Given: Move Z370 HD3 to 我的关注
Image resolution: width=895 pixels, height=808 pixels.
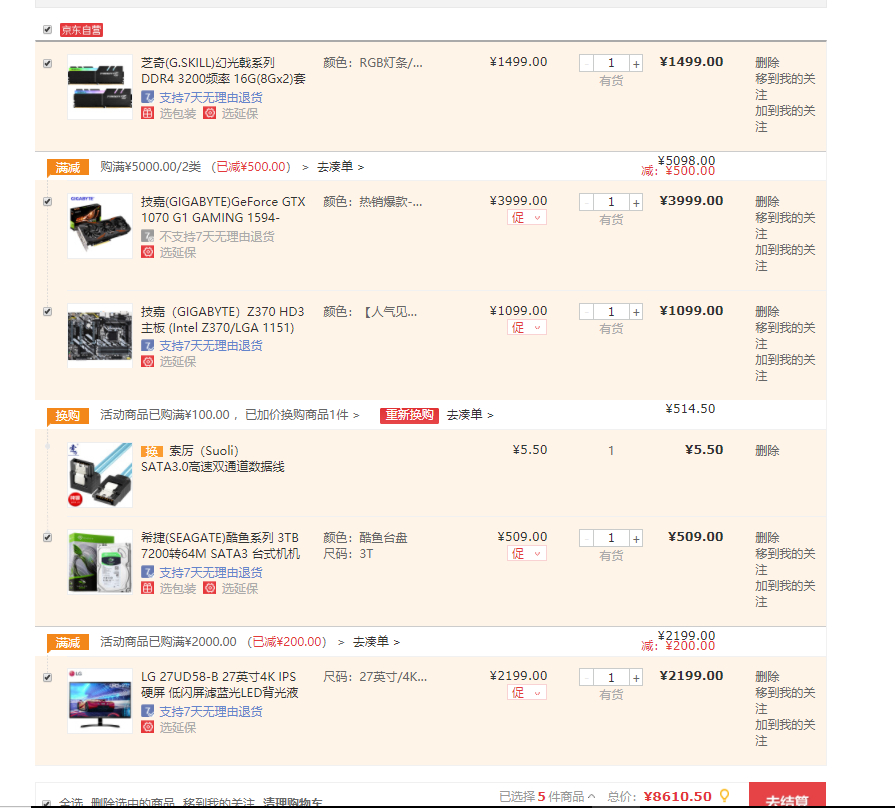Looking at the screenshot, I should [x=785, y=336].
